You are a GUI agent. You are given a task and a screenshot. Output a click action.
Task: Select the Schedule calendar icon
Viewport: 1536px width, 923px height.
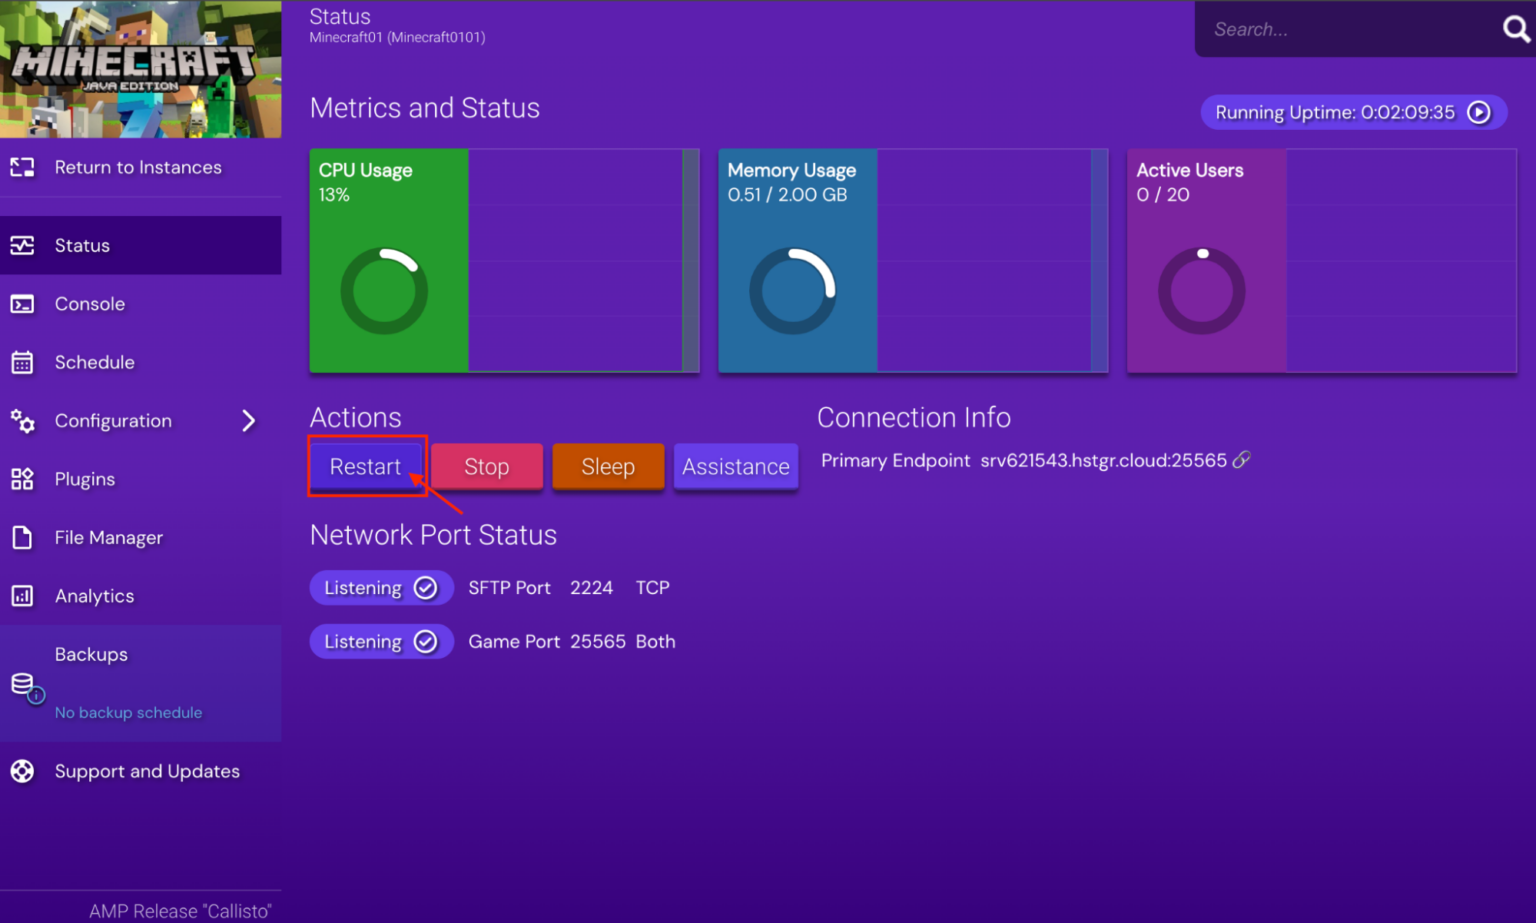point(22,362)
